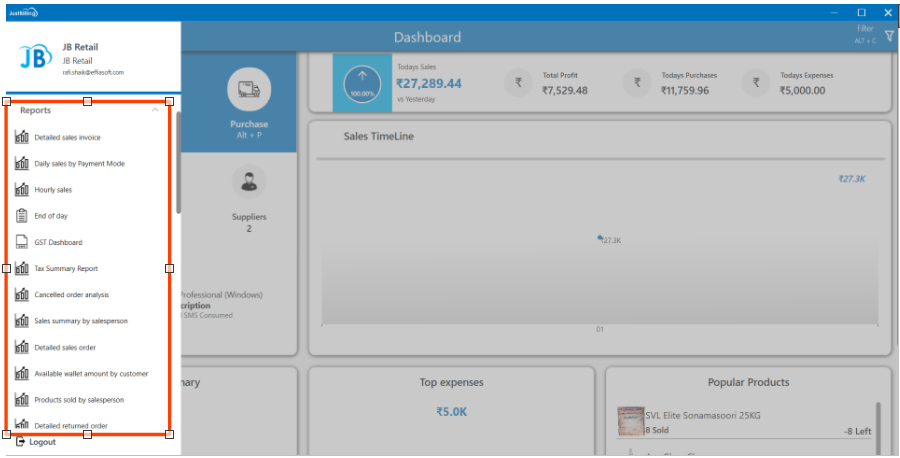The height and width of the screenshot is (458, 900).
Task: Open the End of day report
Action: pos(51,216)
